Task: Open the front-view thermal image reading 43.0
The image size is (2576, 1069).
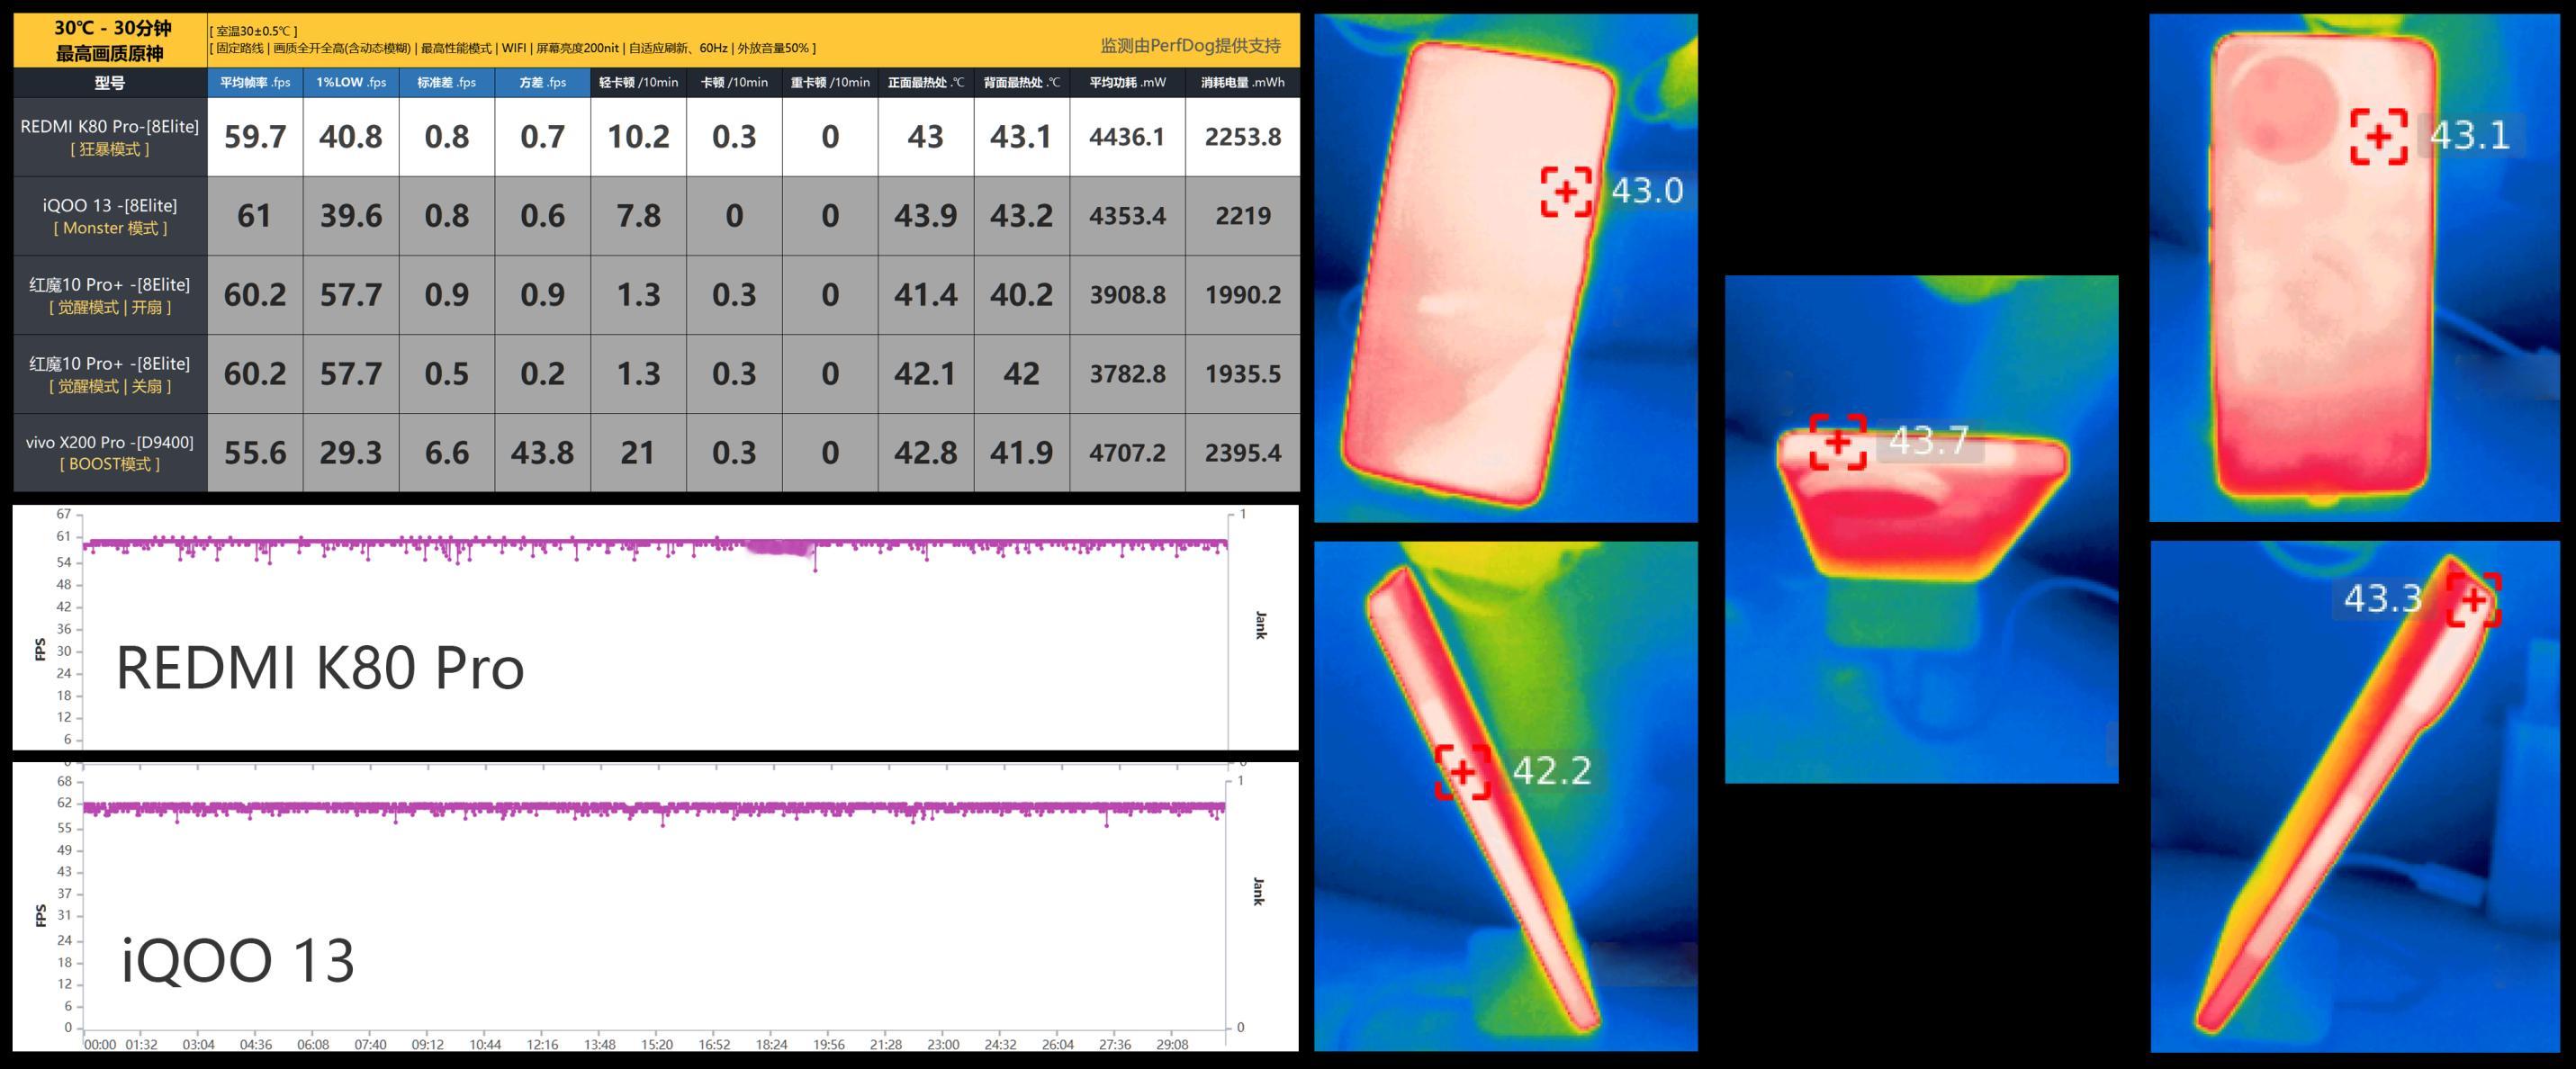Action: click(1505, 268)
